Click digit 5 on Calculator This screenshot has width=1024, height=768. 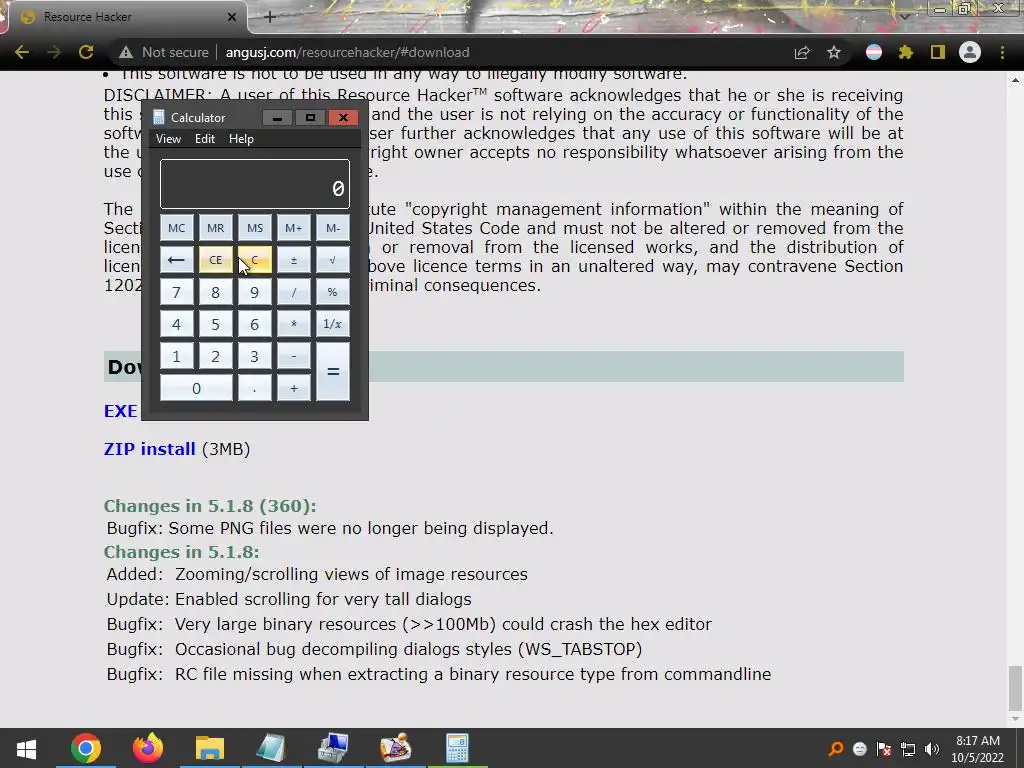(216, 324)
